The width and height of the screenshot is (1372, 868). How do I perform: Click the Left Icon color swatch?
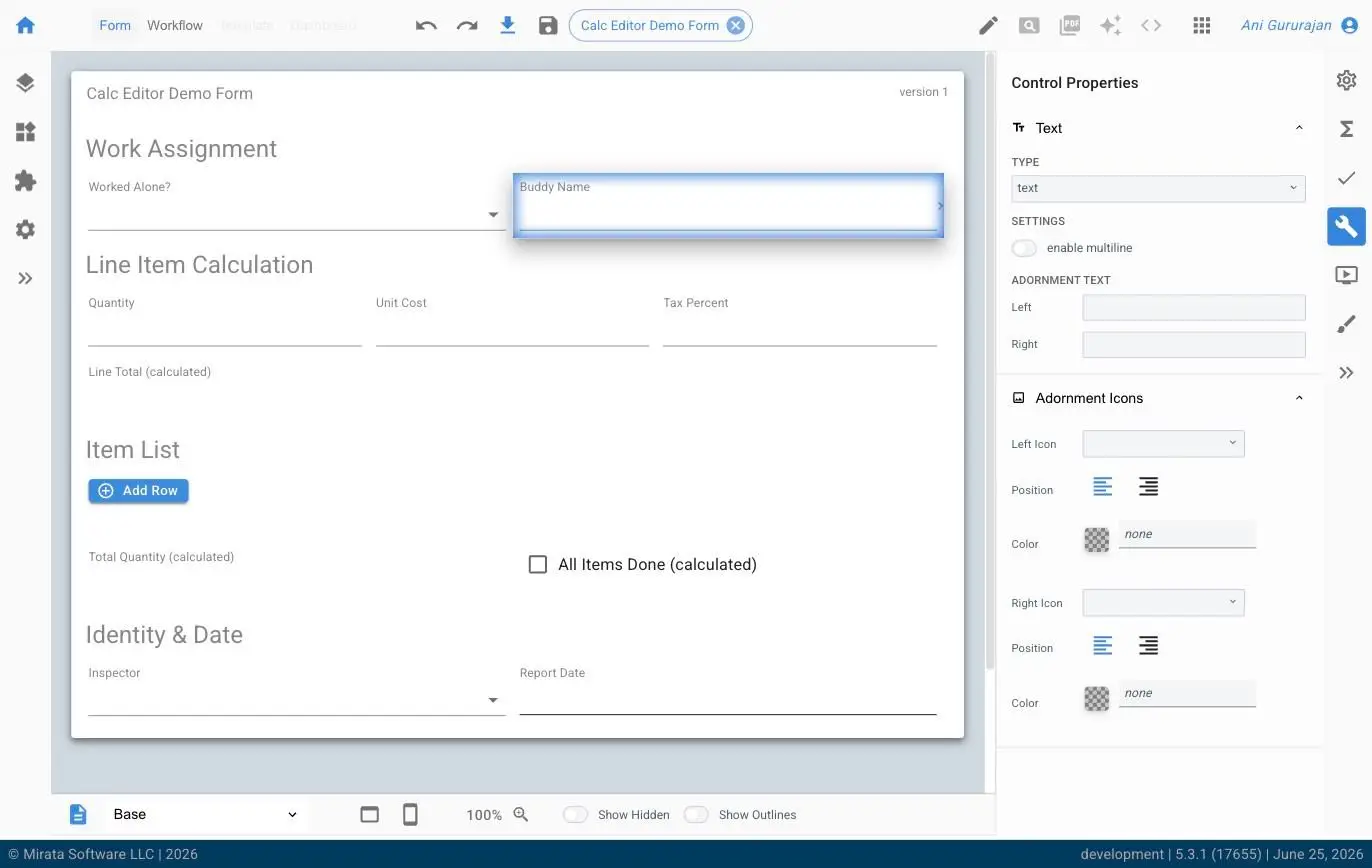point(1097,540)
